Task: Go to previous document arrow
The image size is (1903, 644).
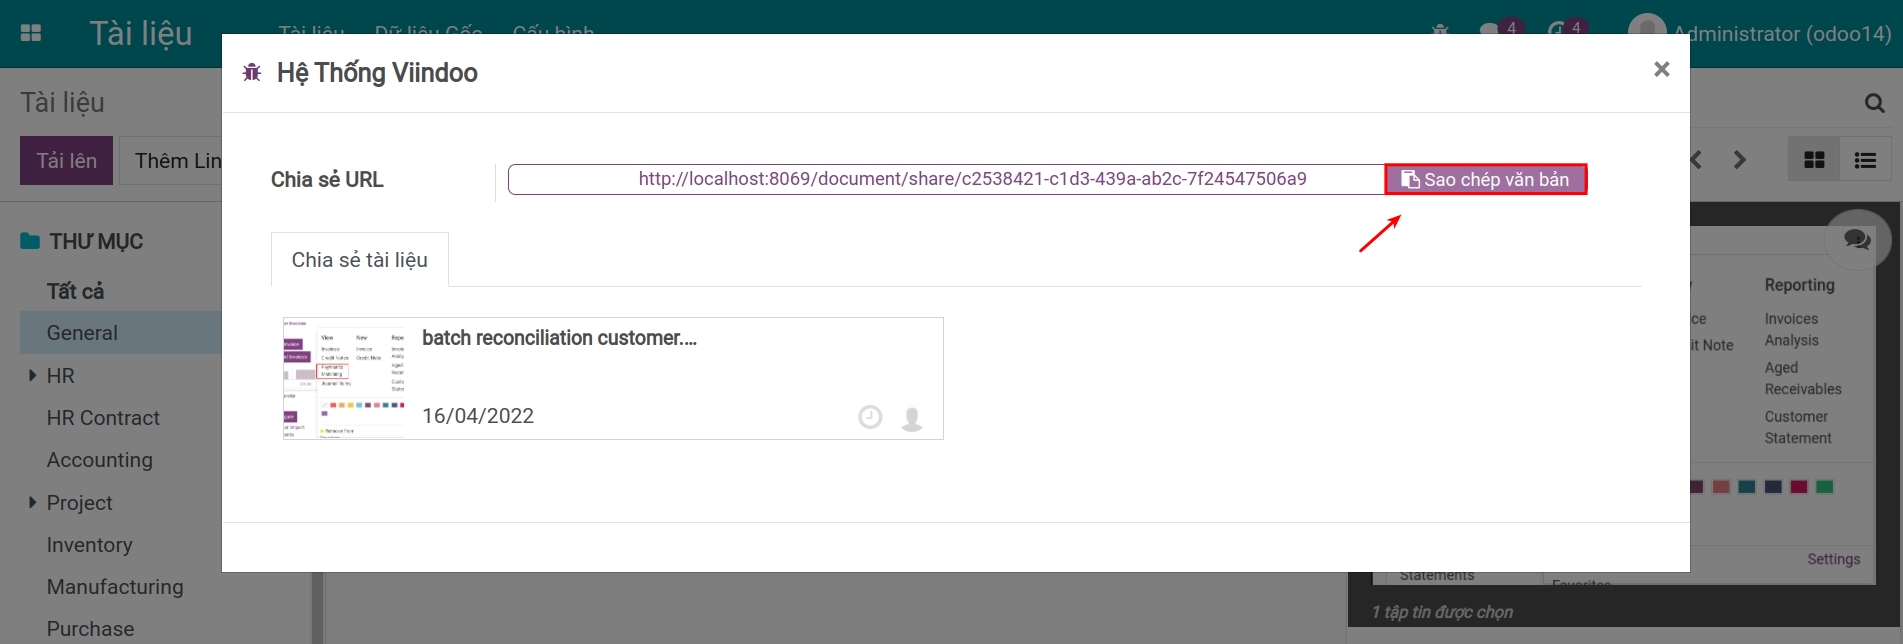Action: pos(1697,160)
